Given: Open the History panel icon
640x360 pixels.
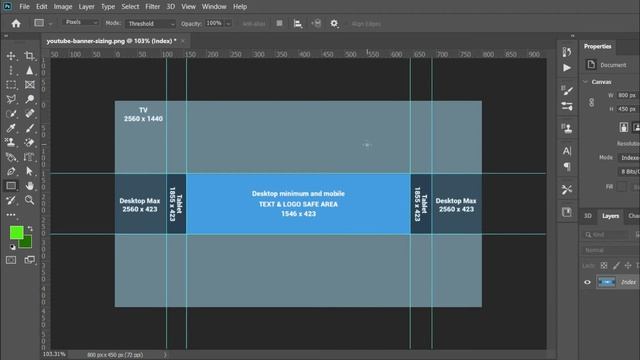Looking at the screenshot, I should coord(567,52).
